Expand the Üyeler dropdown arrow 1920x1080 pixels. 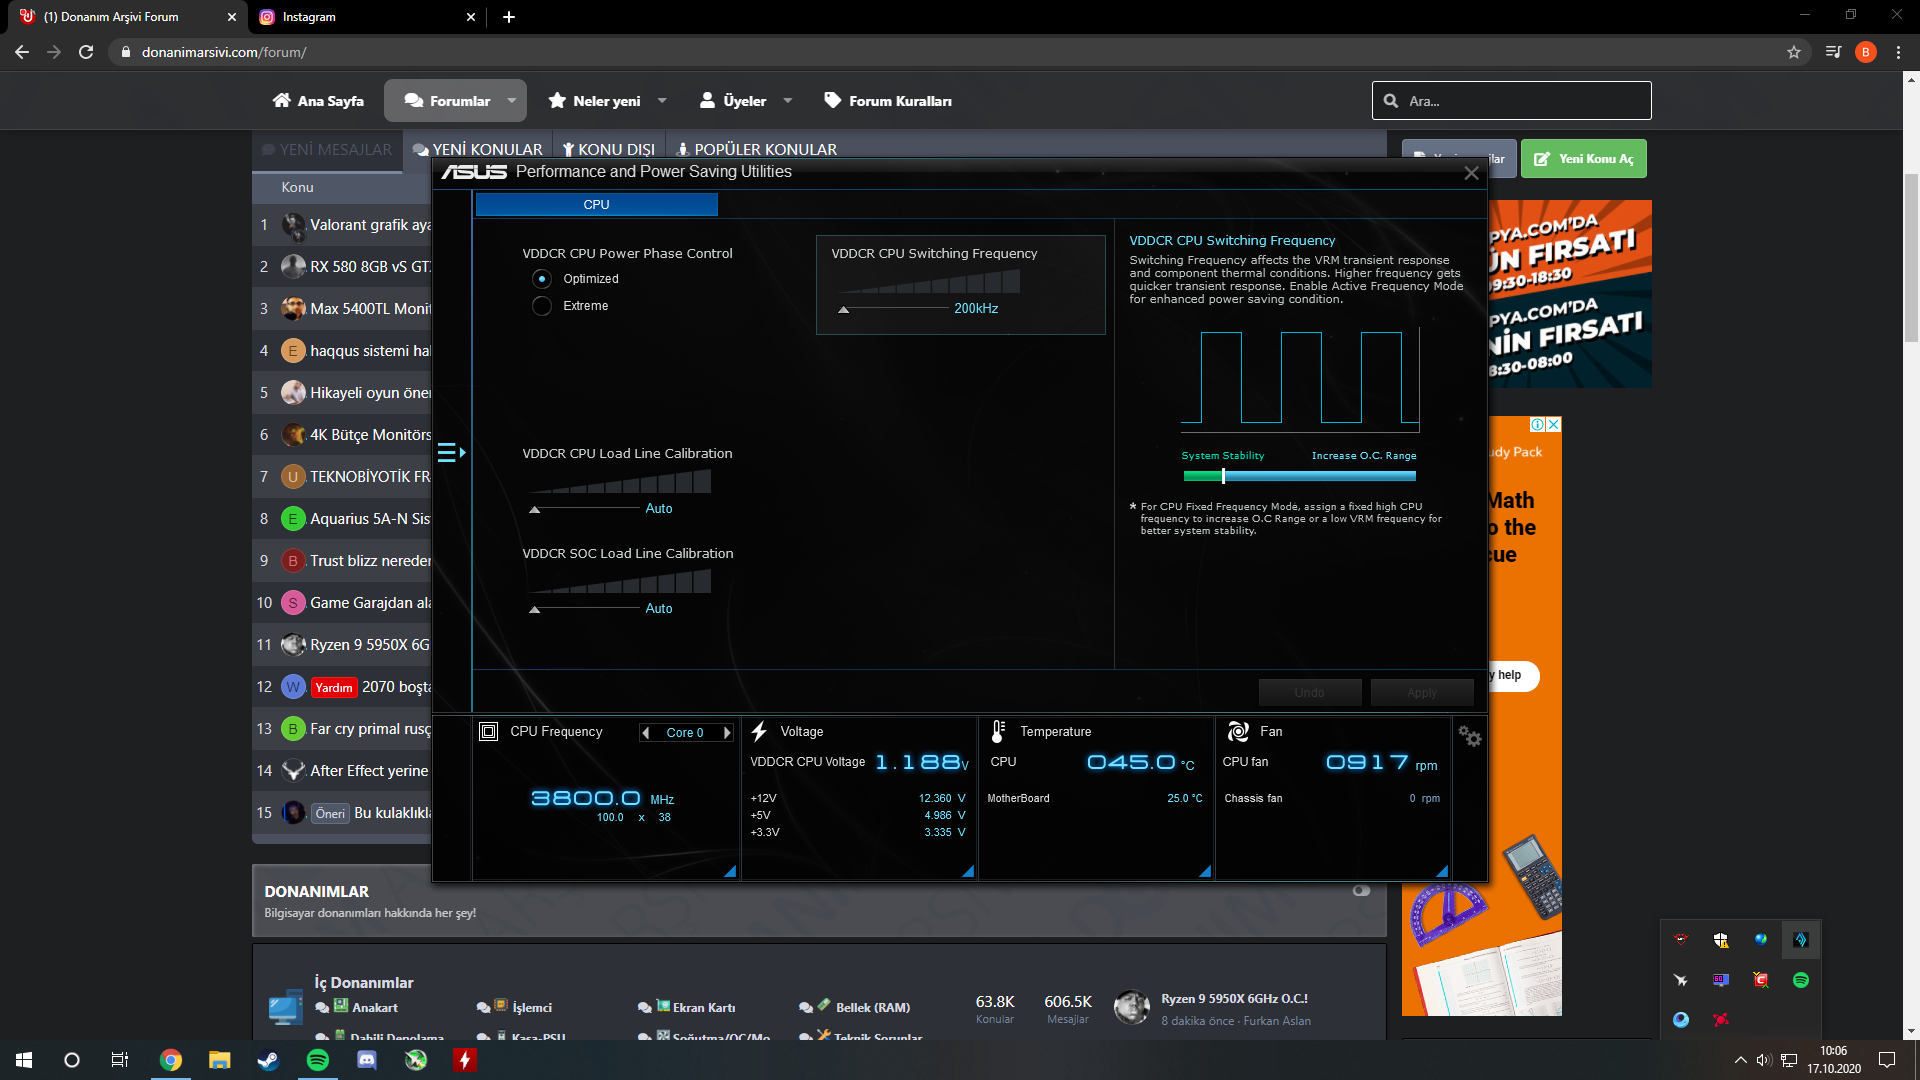point(788,101)
